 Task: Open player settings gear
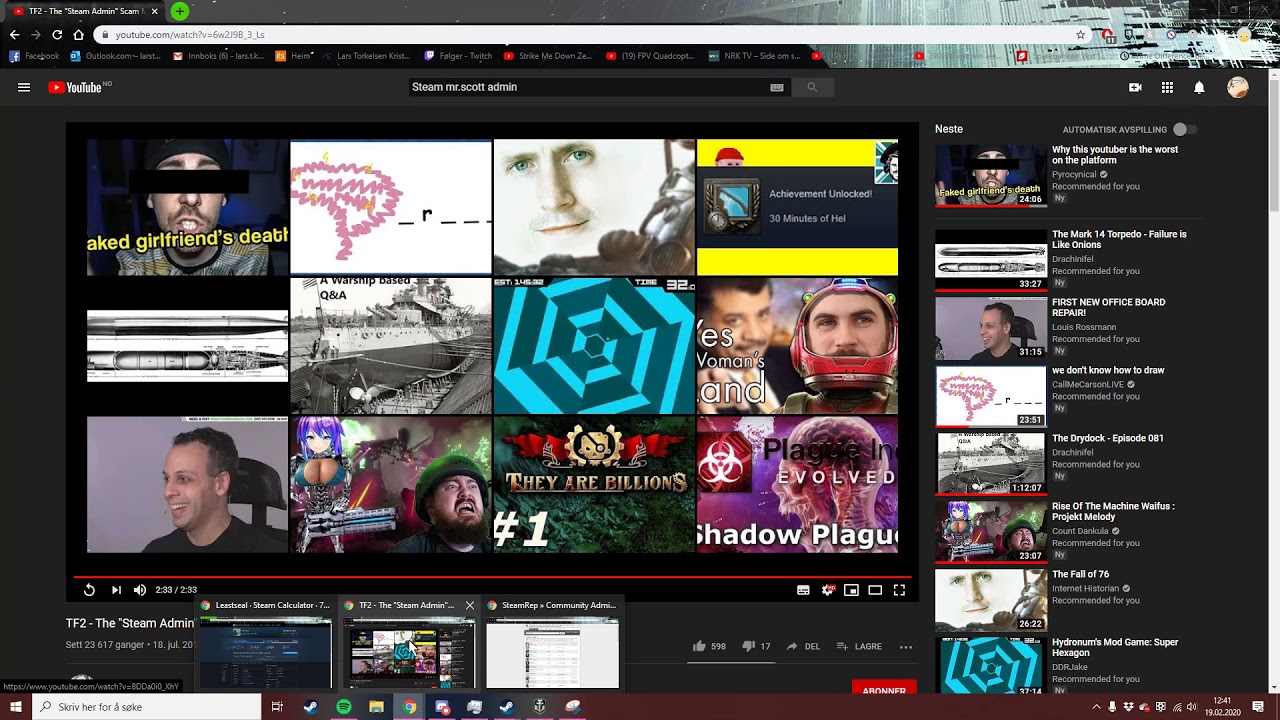point(827,590)
